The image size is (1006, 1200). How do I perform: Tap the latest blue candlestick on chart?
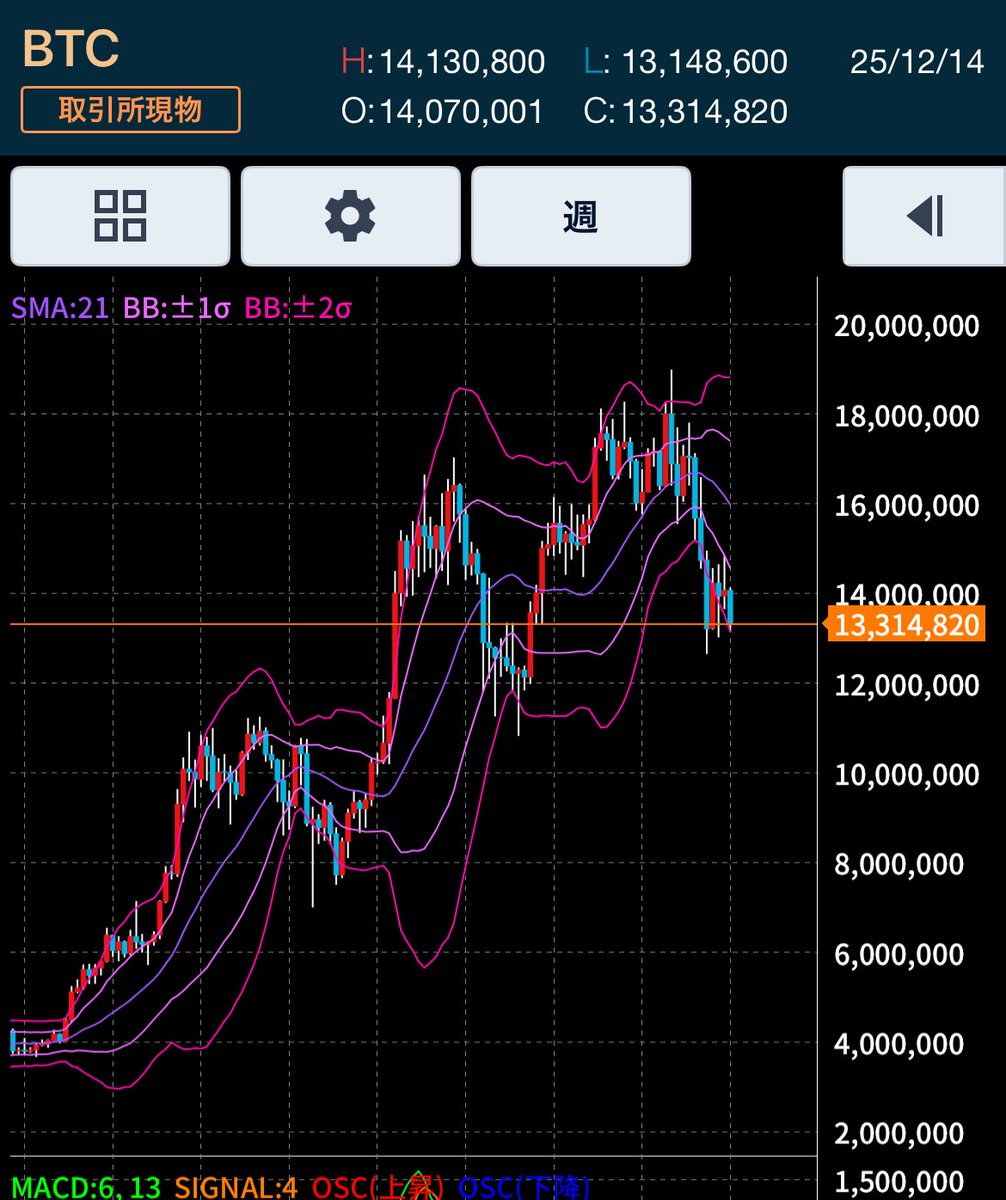731,608
